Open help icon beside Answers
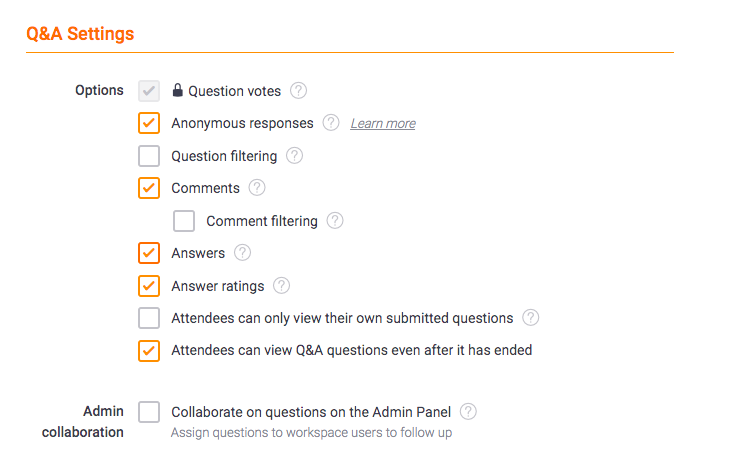747x472 pixels. [242, 253]
